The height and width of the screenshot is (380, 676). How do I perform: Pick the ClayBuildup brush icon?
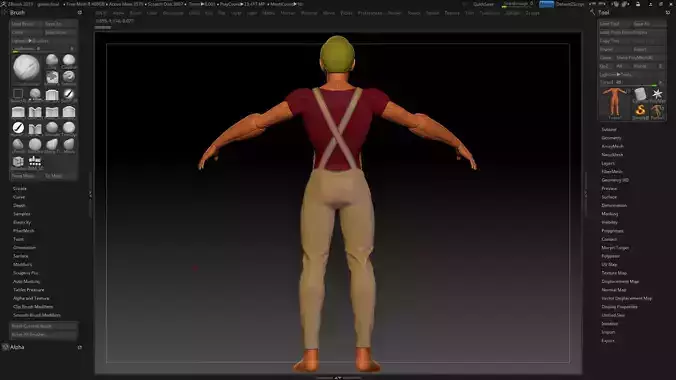69,61
